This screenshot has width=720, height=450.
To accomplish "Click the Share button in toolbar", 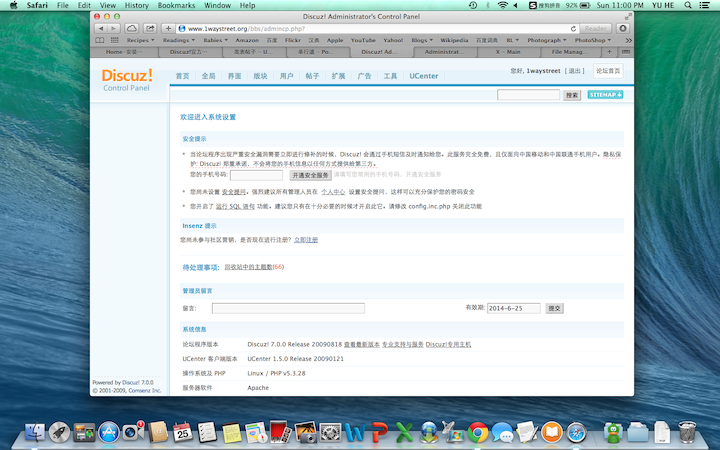I will tap(150, 28).
